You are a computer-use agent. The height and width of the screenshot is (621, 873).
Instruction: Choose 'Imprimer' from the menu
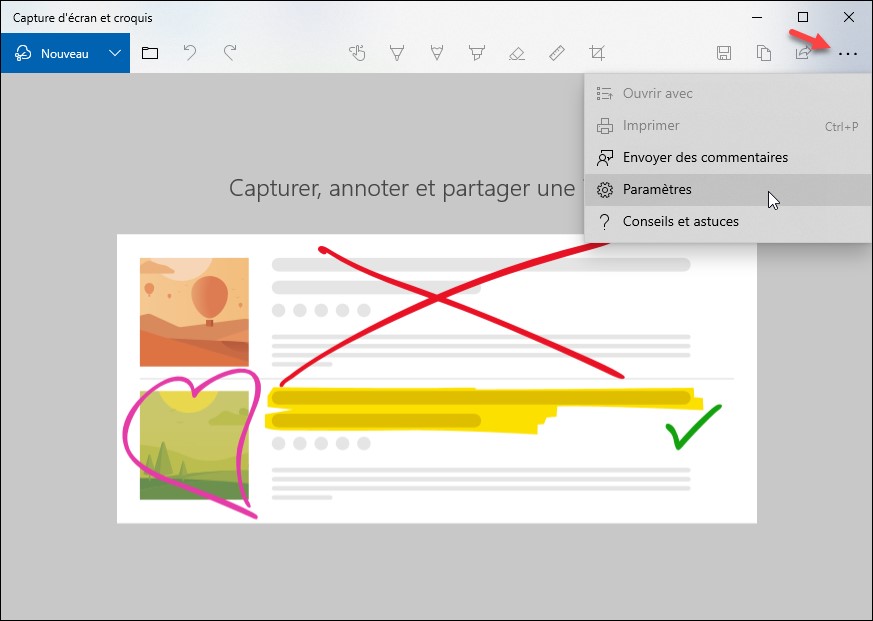click(x=651, y=126)
